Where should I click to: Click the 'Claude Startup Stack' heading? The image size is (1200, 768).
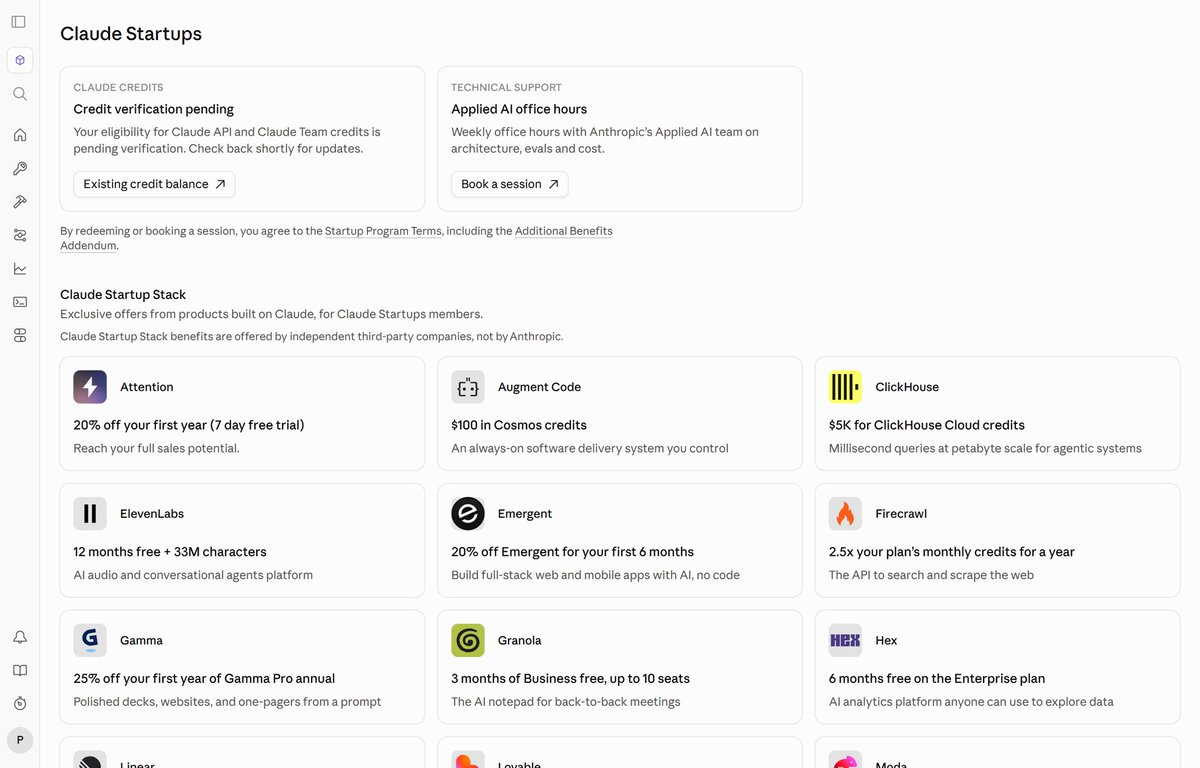click(123, 295)
